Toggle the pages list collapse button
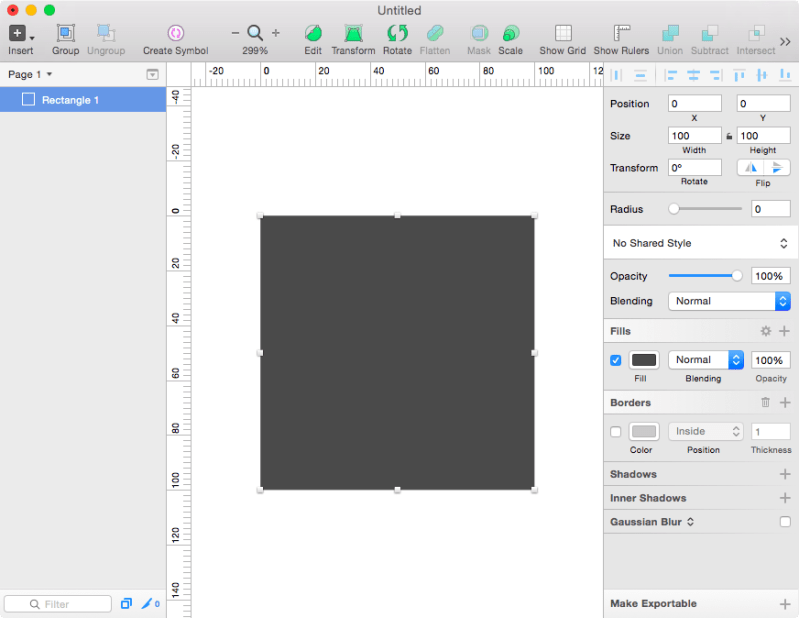This screenshot has width=799, height=618. (152, 74)
